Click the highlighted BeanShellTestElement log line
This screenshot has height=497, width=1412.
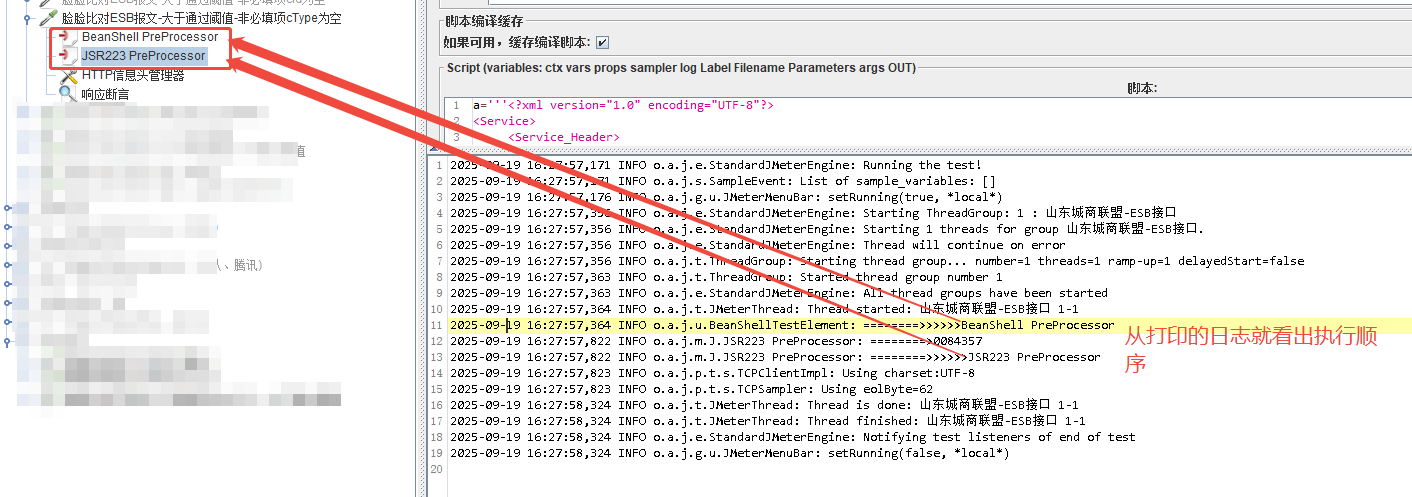pyautogui.click(x=782, y=325)
